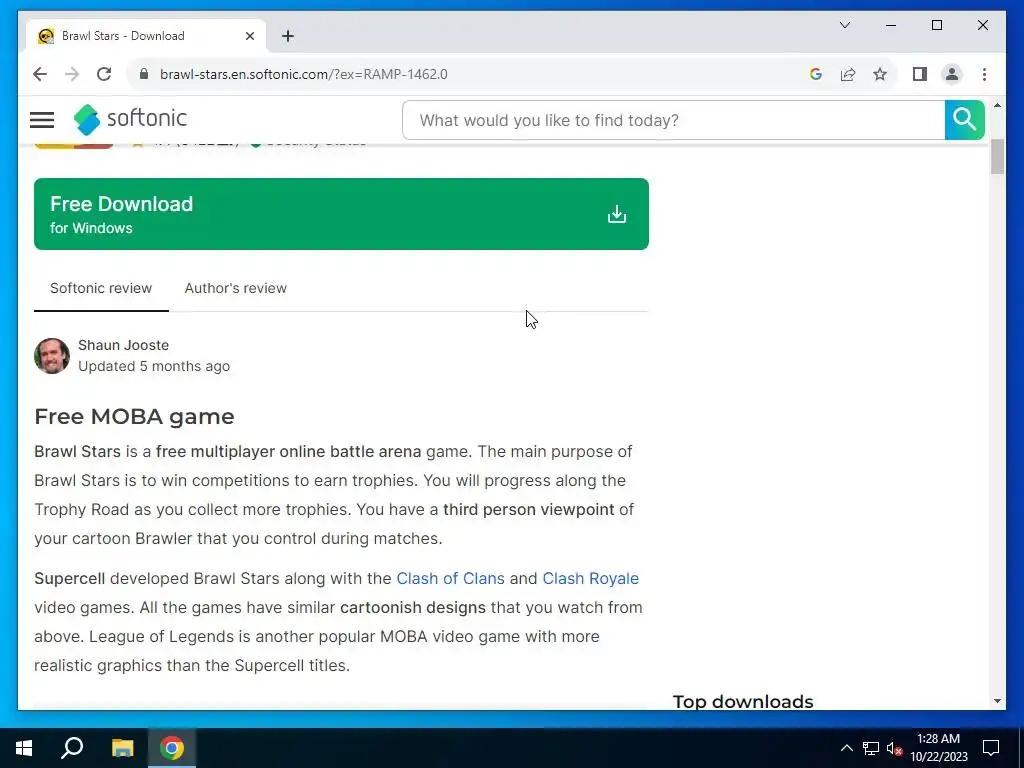Viewport: 1024px width, 768px height.
Task: Click the Chrome taskbar icon
Action: coord(172,748)
